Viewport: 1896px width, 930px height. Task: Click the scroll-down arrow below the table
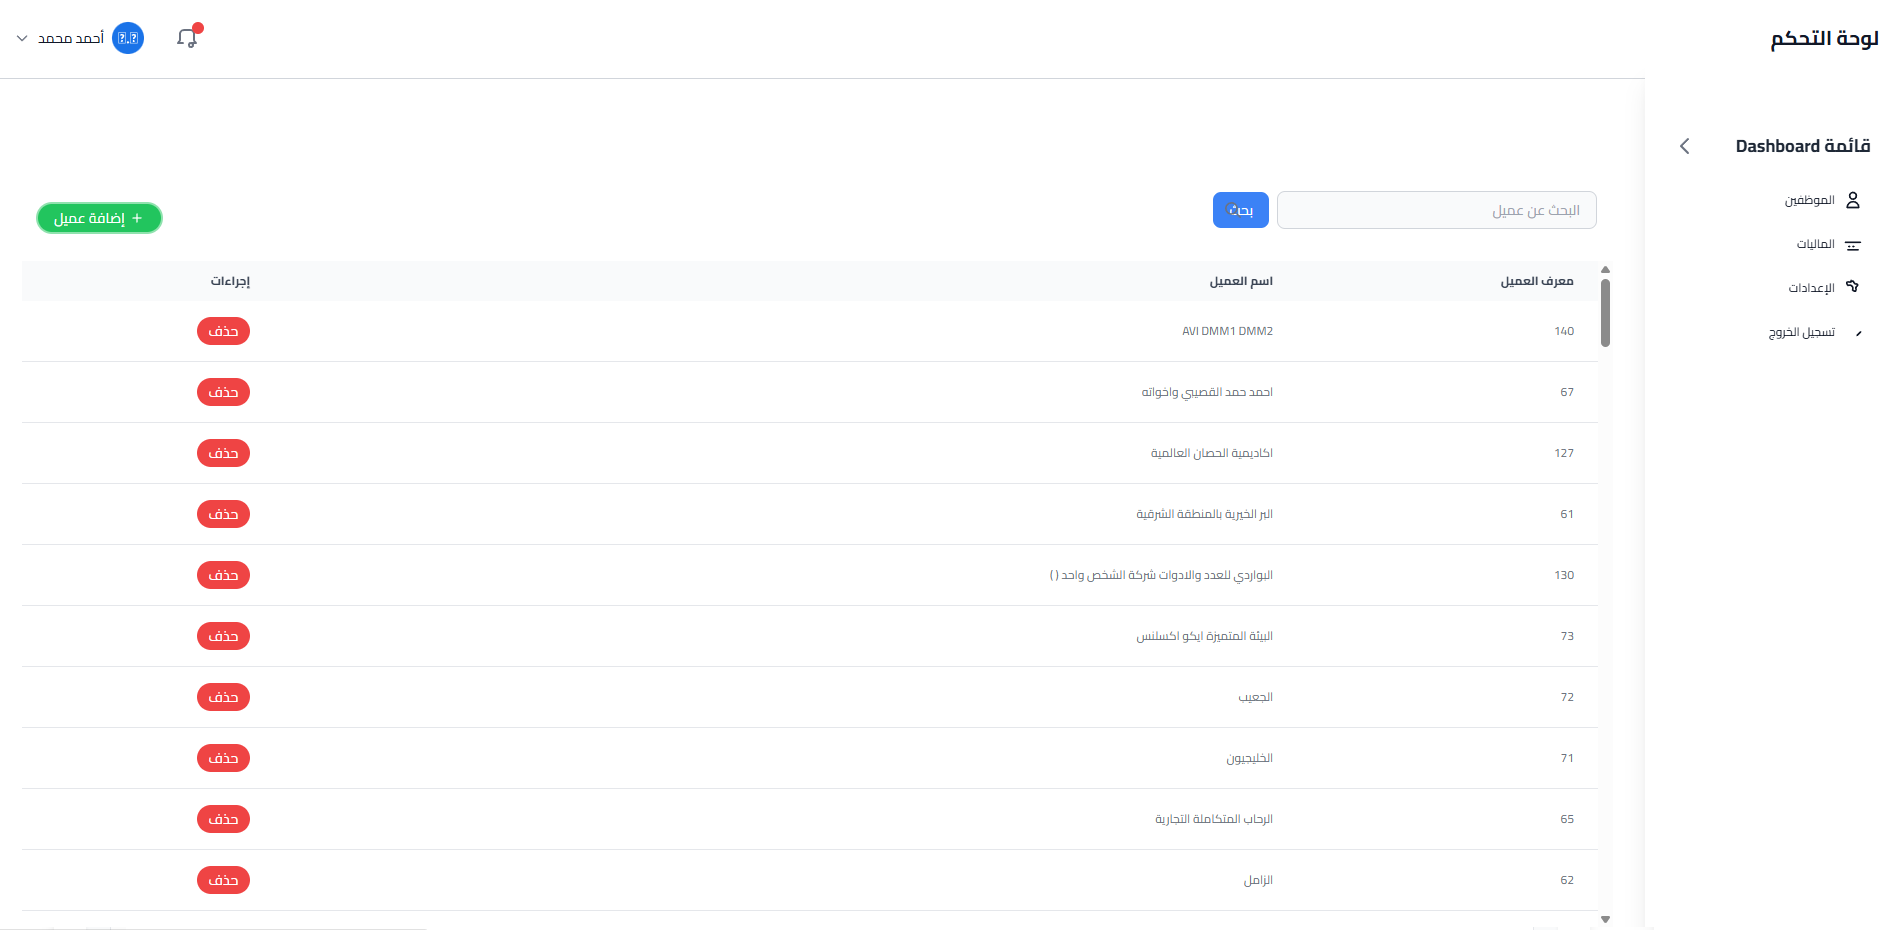click(x=1606, y=918)
